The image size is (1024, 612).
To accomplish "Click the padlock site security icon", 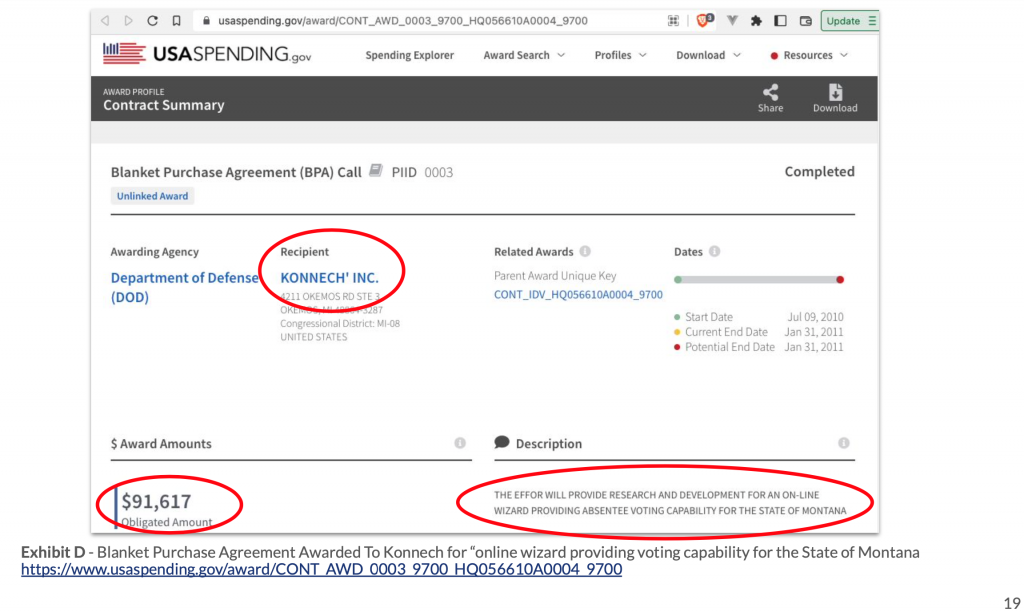I will tap(206, 21).
